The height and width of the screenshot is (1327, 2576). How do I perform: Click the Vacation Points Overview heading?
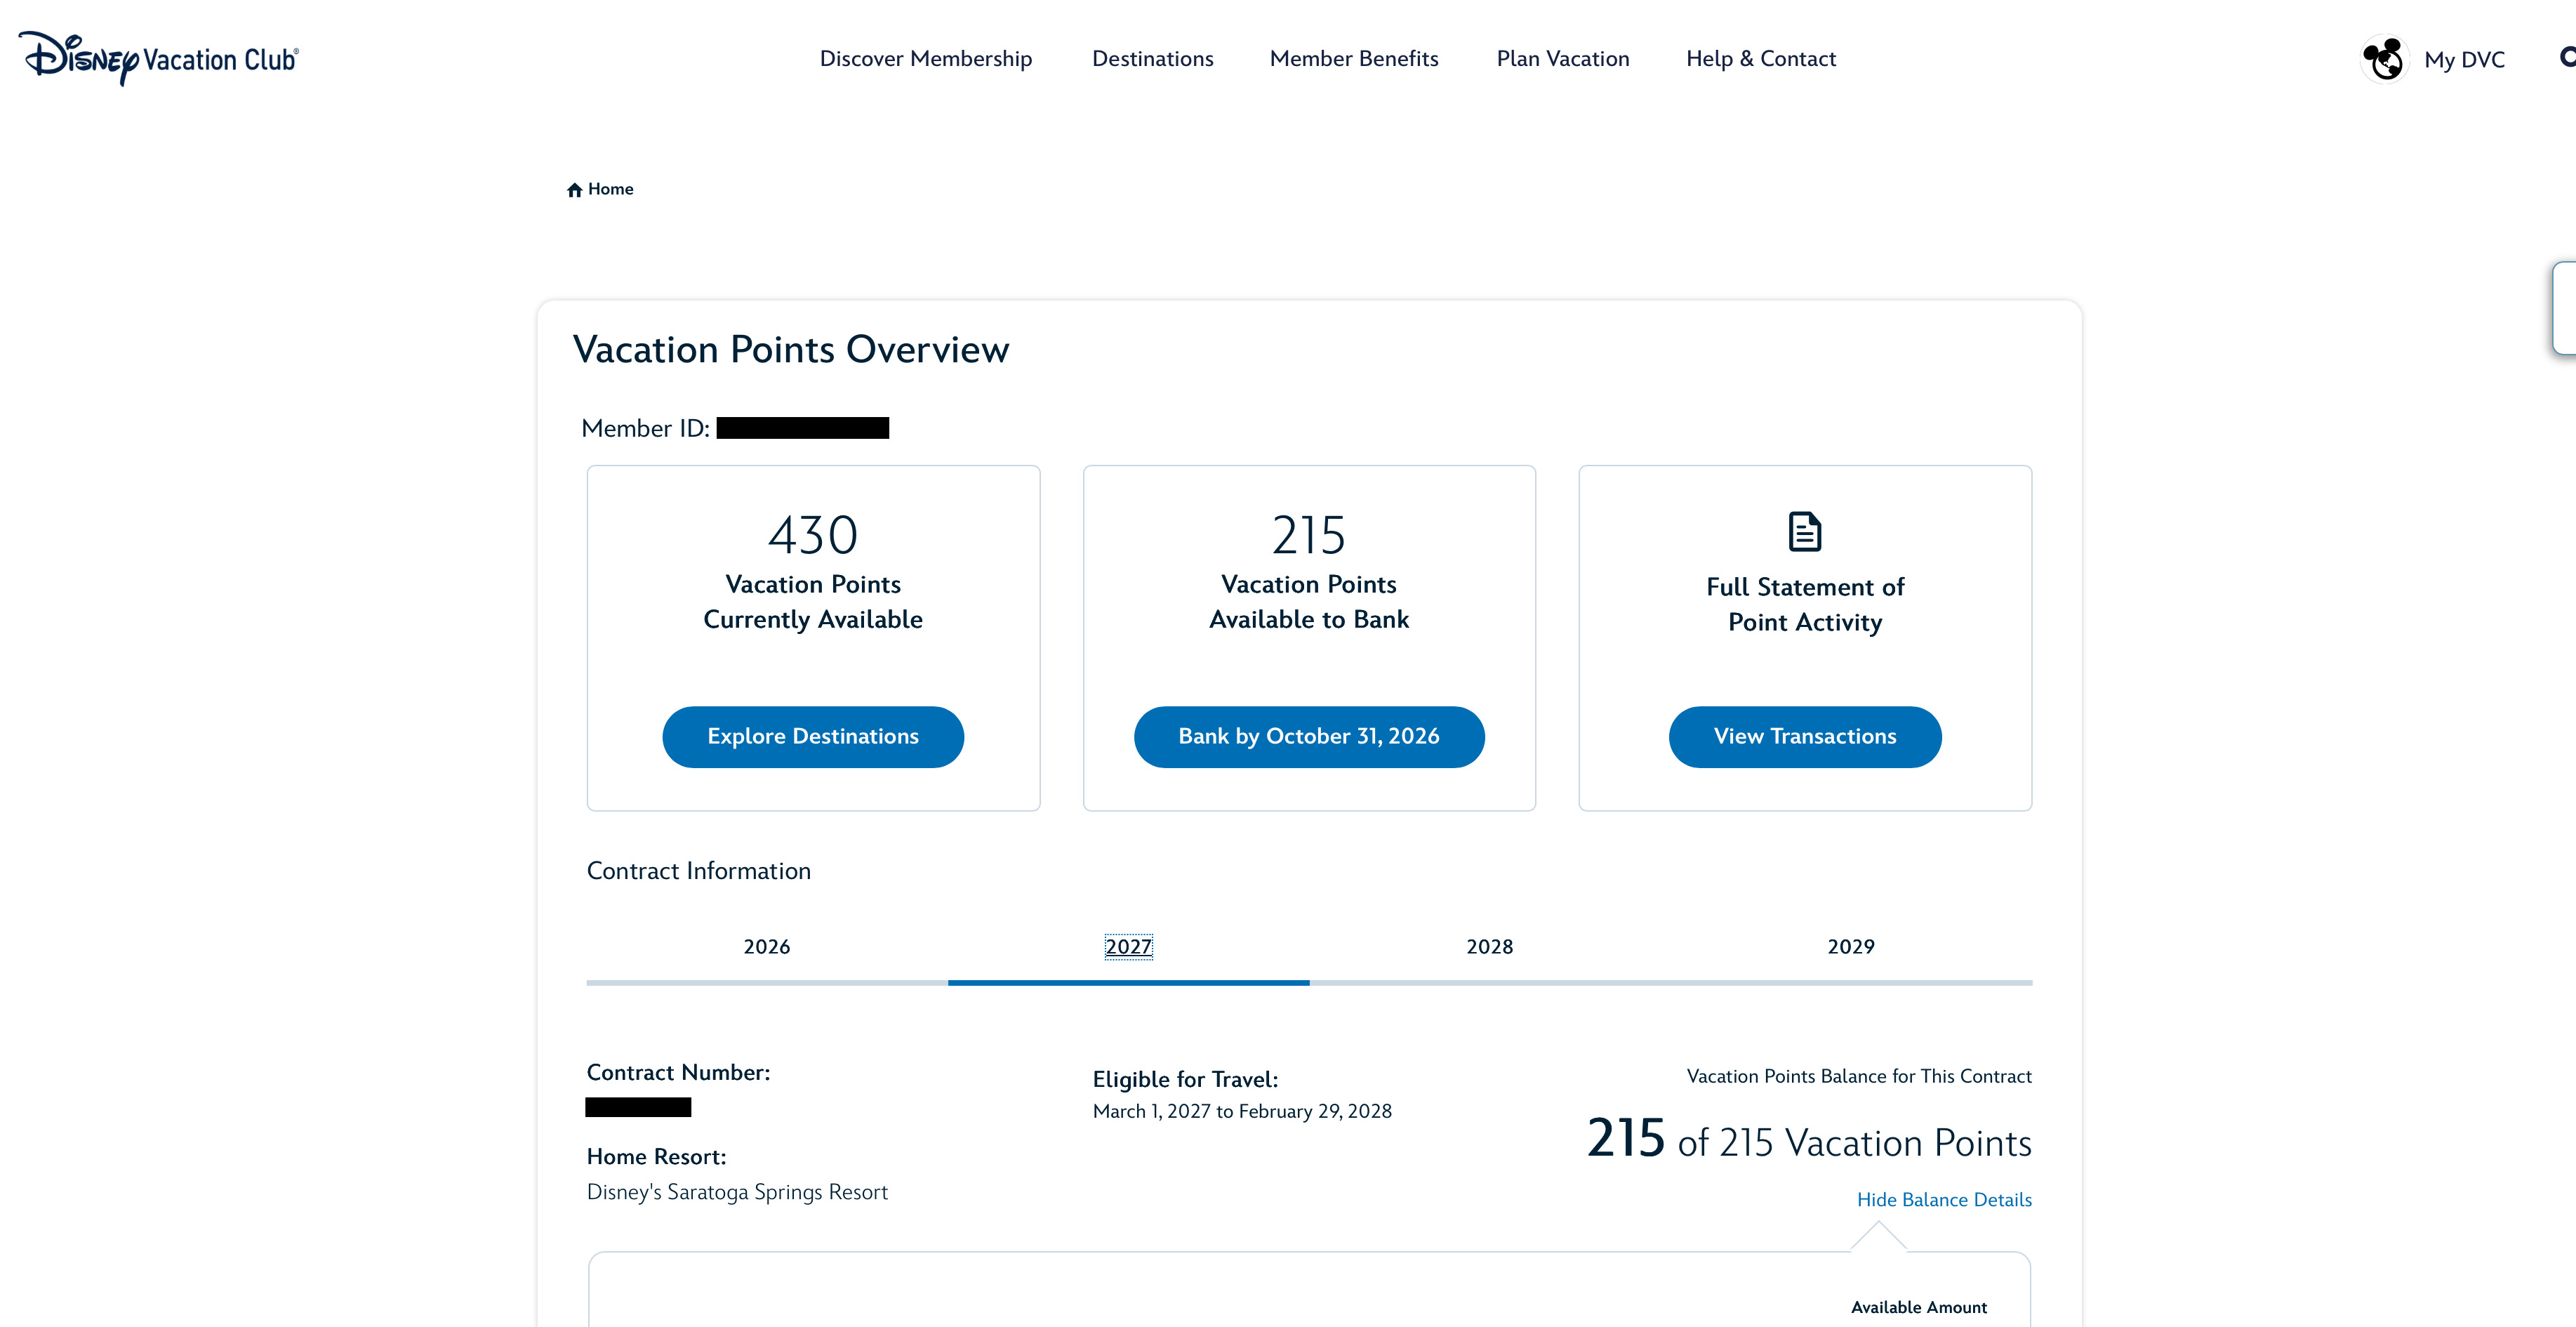[791, 350]
